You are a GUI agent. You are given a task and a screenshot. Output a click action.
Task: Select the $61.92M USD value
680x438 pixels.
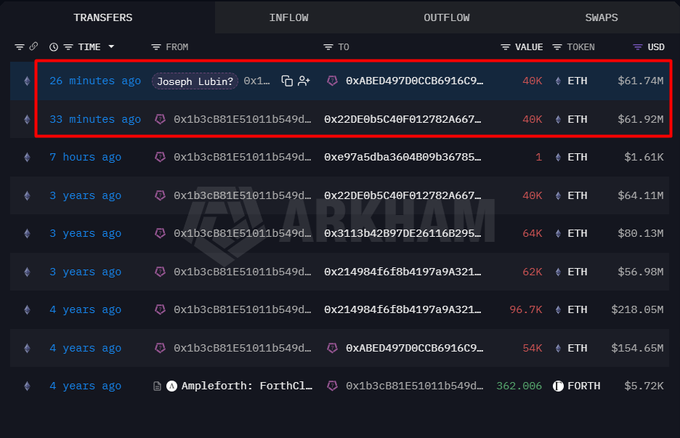pyautogui.click(x=641, y=119)
